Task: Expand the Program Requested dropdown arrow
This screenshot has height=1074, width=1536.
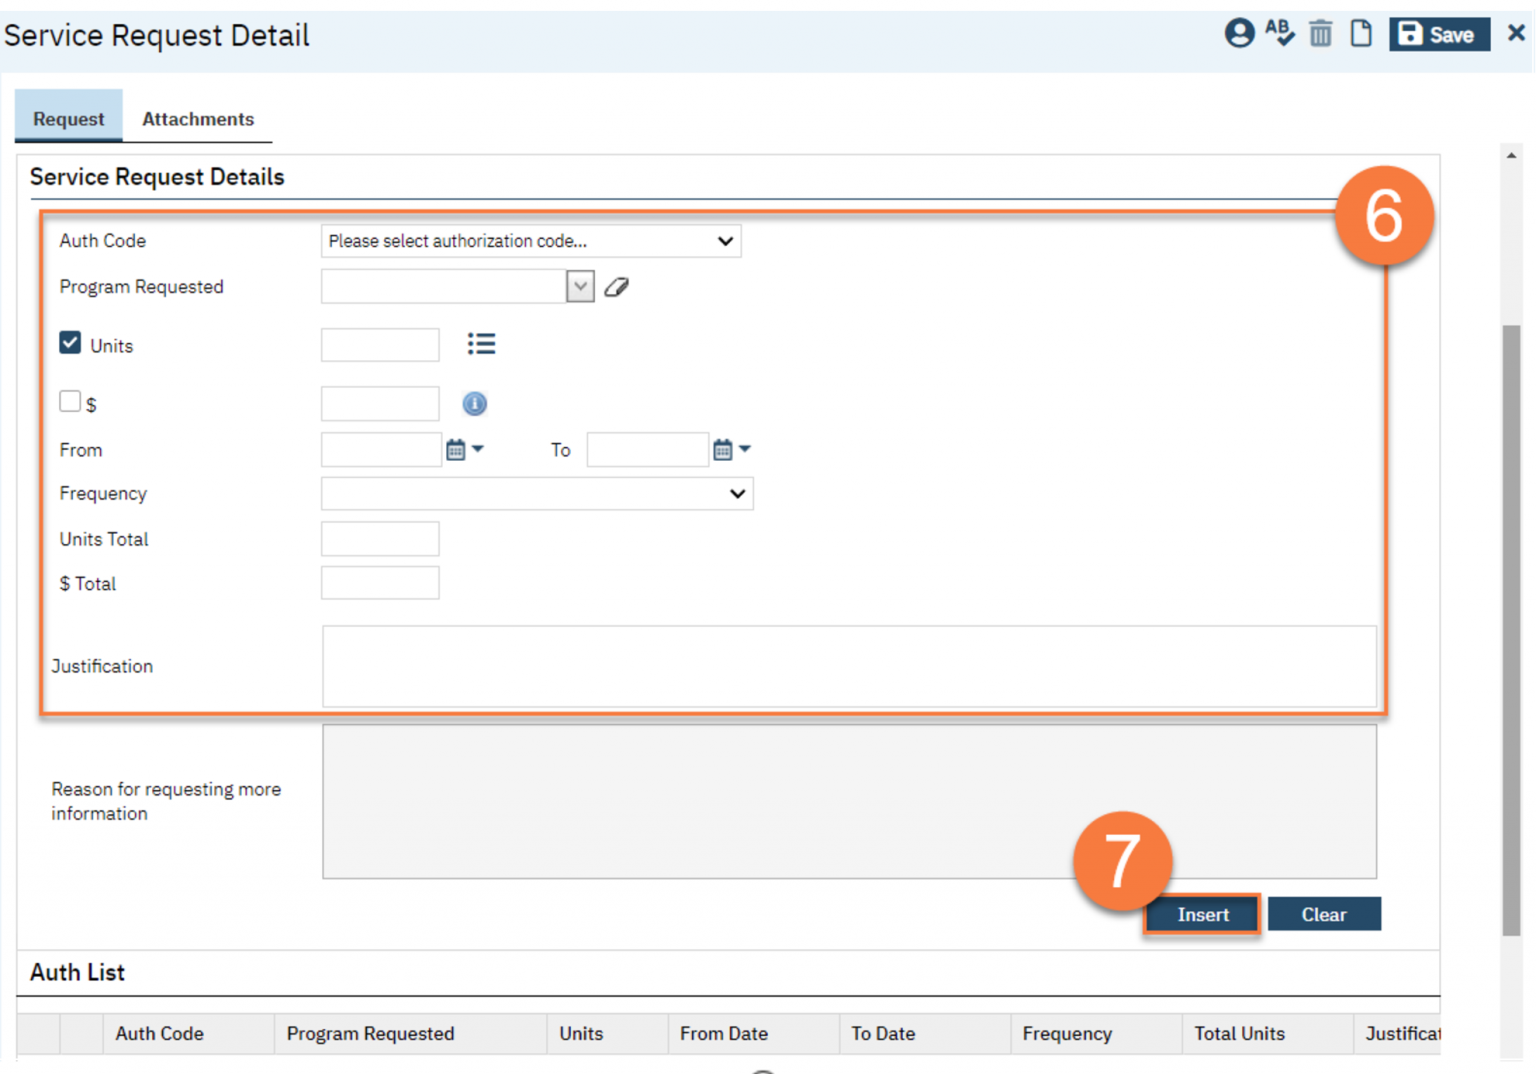Action: 580,287
